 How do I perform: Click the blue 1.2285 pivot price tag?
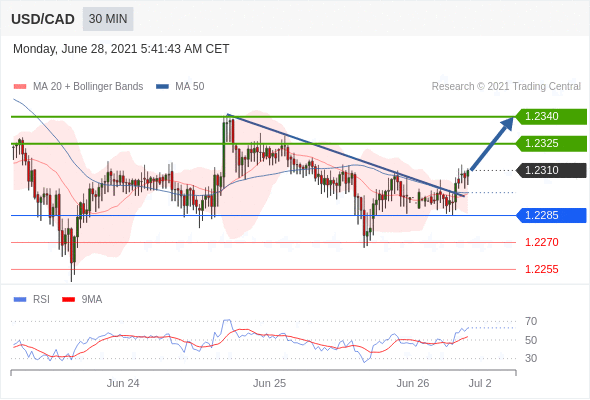(551, 216)
